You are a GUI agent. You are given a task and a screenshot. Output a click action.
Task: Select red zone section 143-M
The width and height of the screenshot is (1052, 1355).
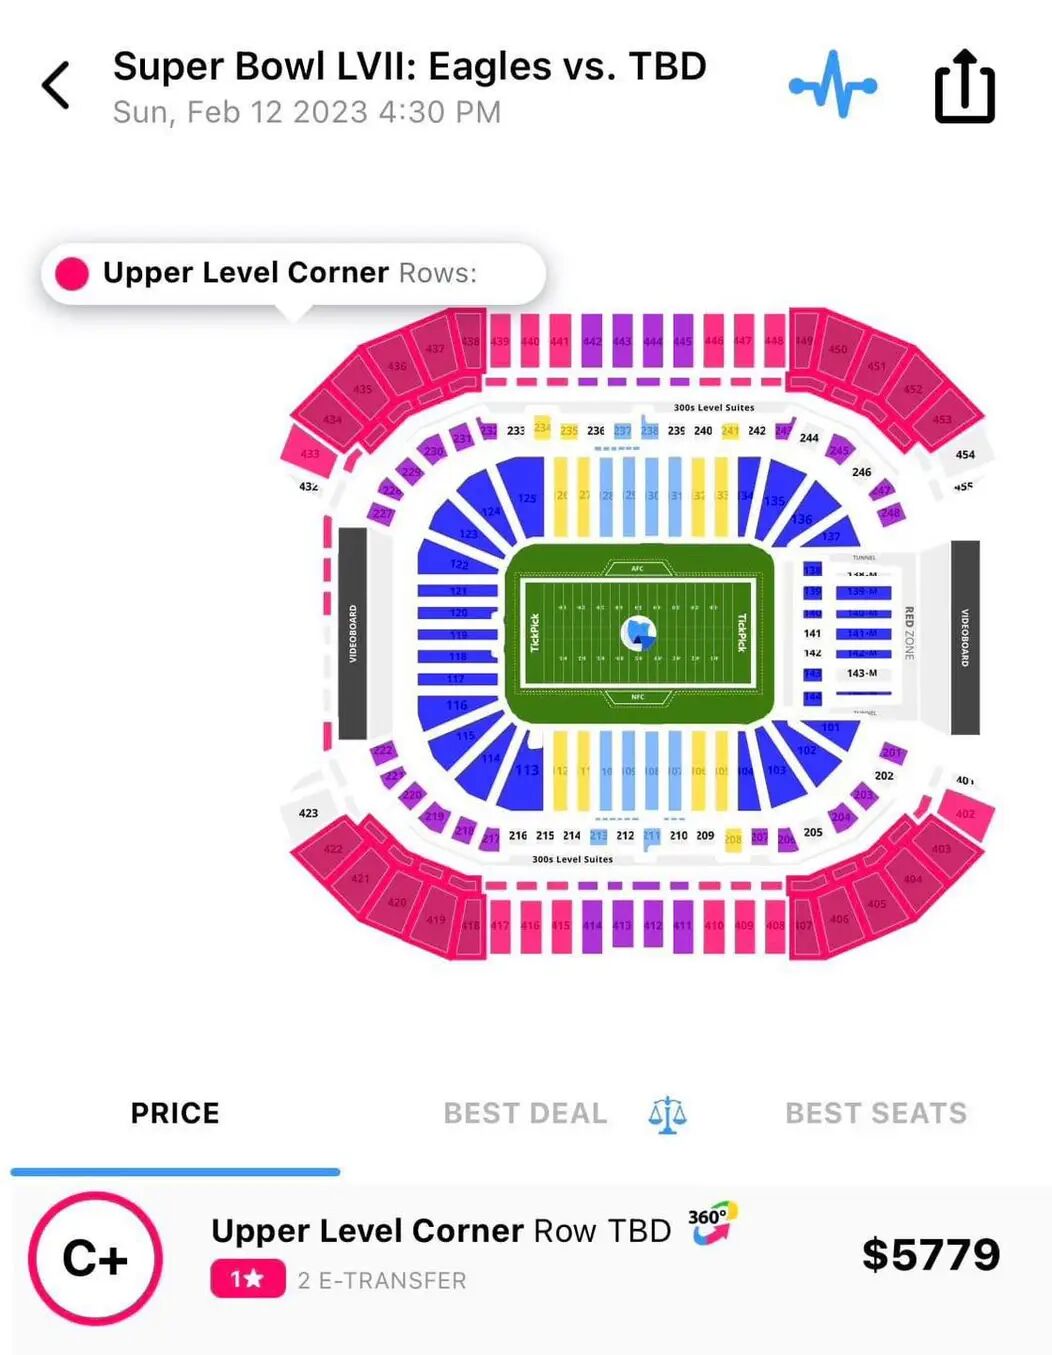point(862,673)
